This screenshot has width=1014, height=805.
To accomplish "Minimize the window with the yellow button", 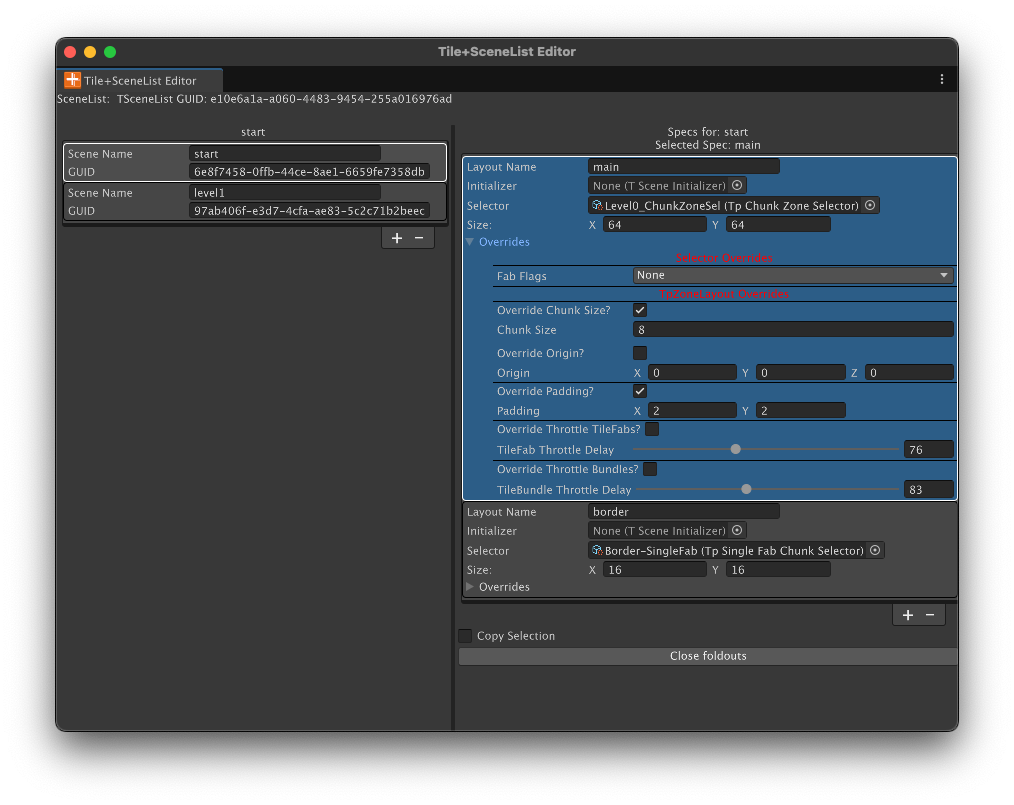I will coord(90,52).
